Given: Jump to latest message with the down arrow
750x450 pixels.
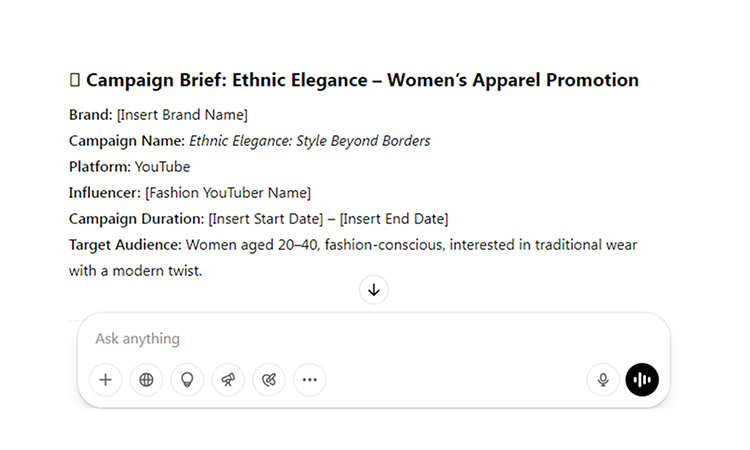Looking at the screenshot, I should tap(374, 290).
